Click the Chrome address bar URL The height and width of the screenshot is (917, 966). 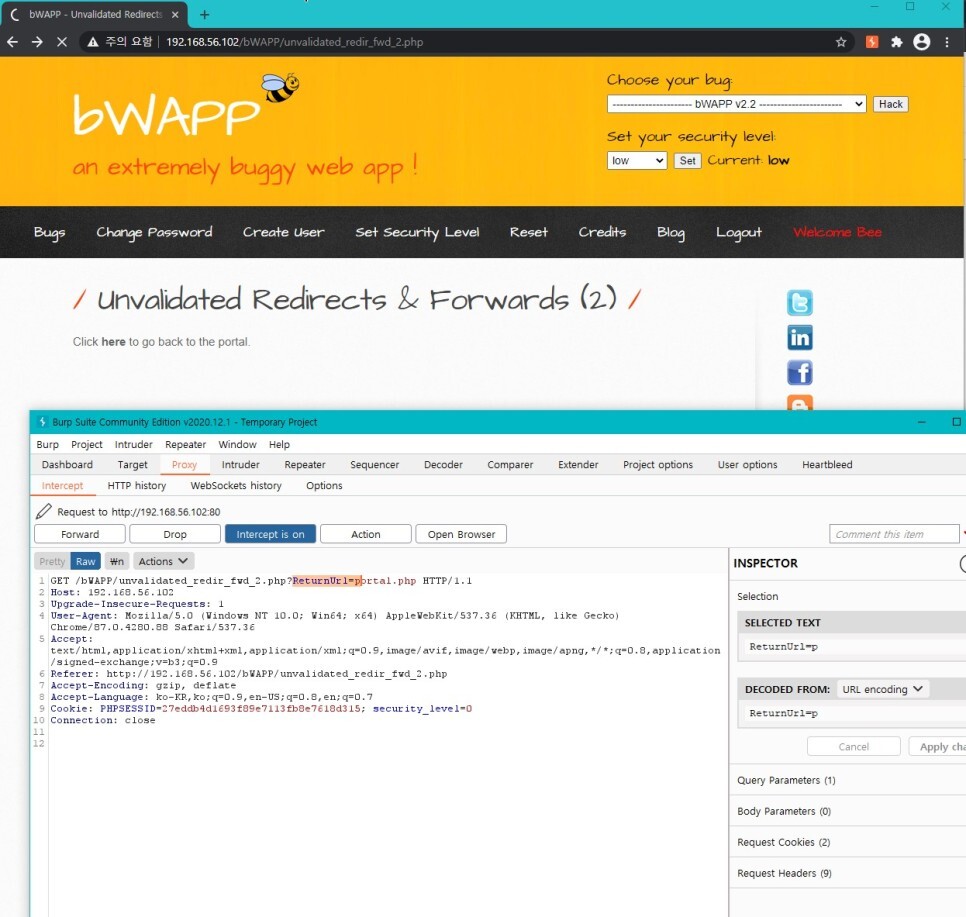294,42
